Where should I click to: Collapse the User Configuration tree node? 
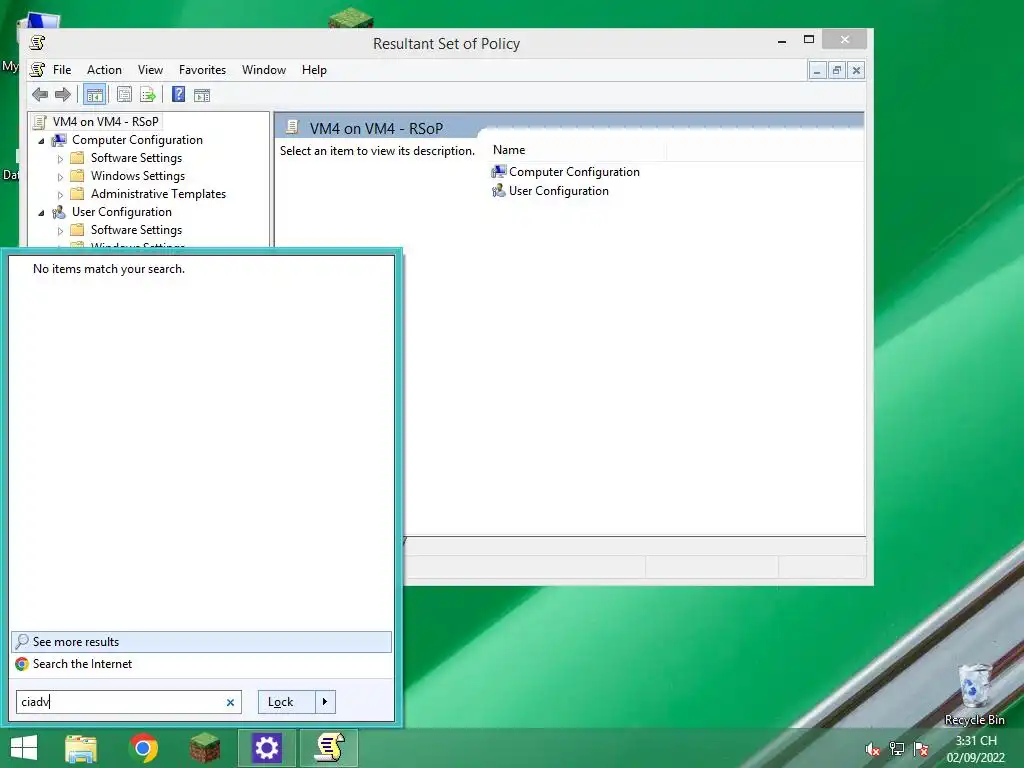click(x=41, y=212)
